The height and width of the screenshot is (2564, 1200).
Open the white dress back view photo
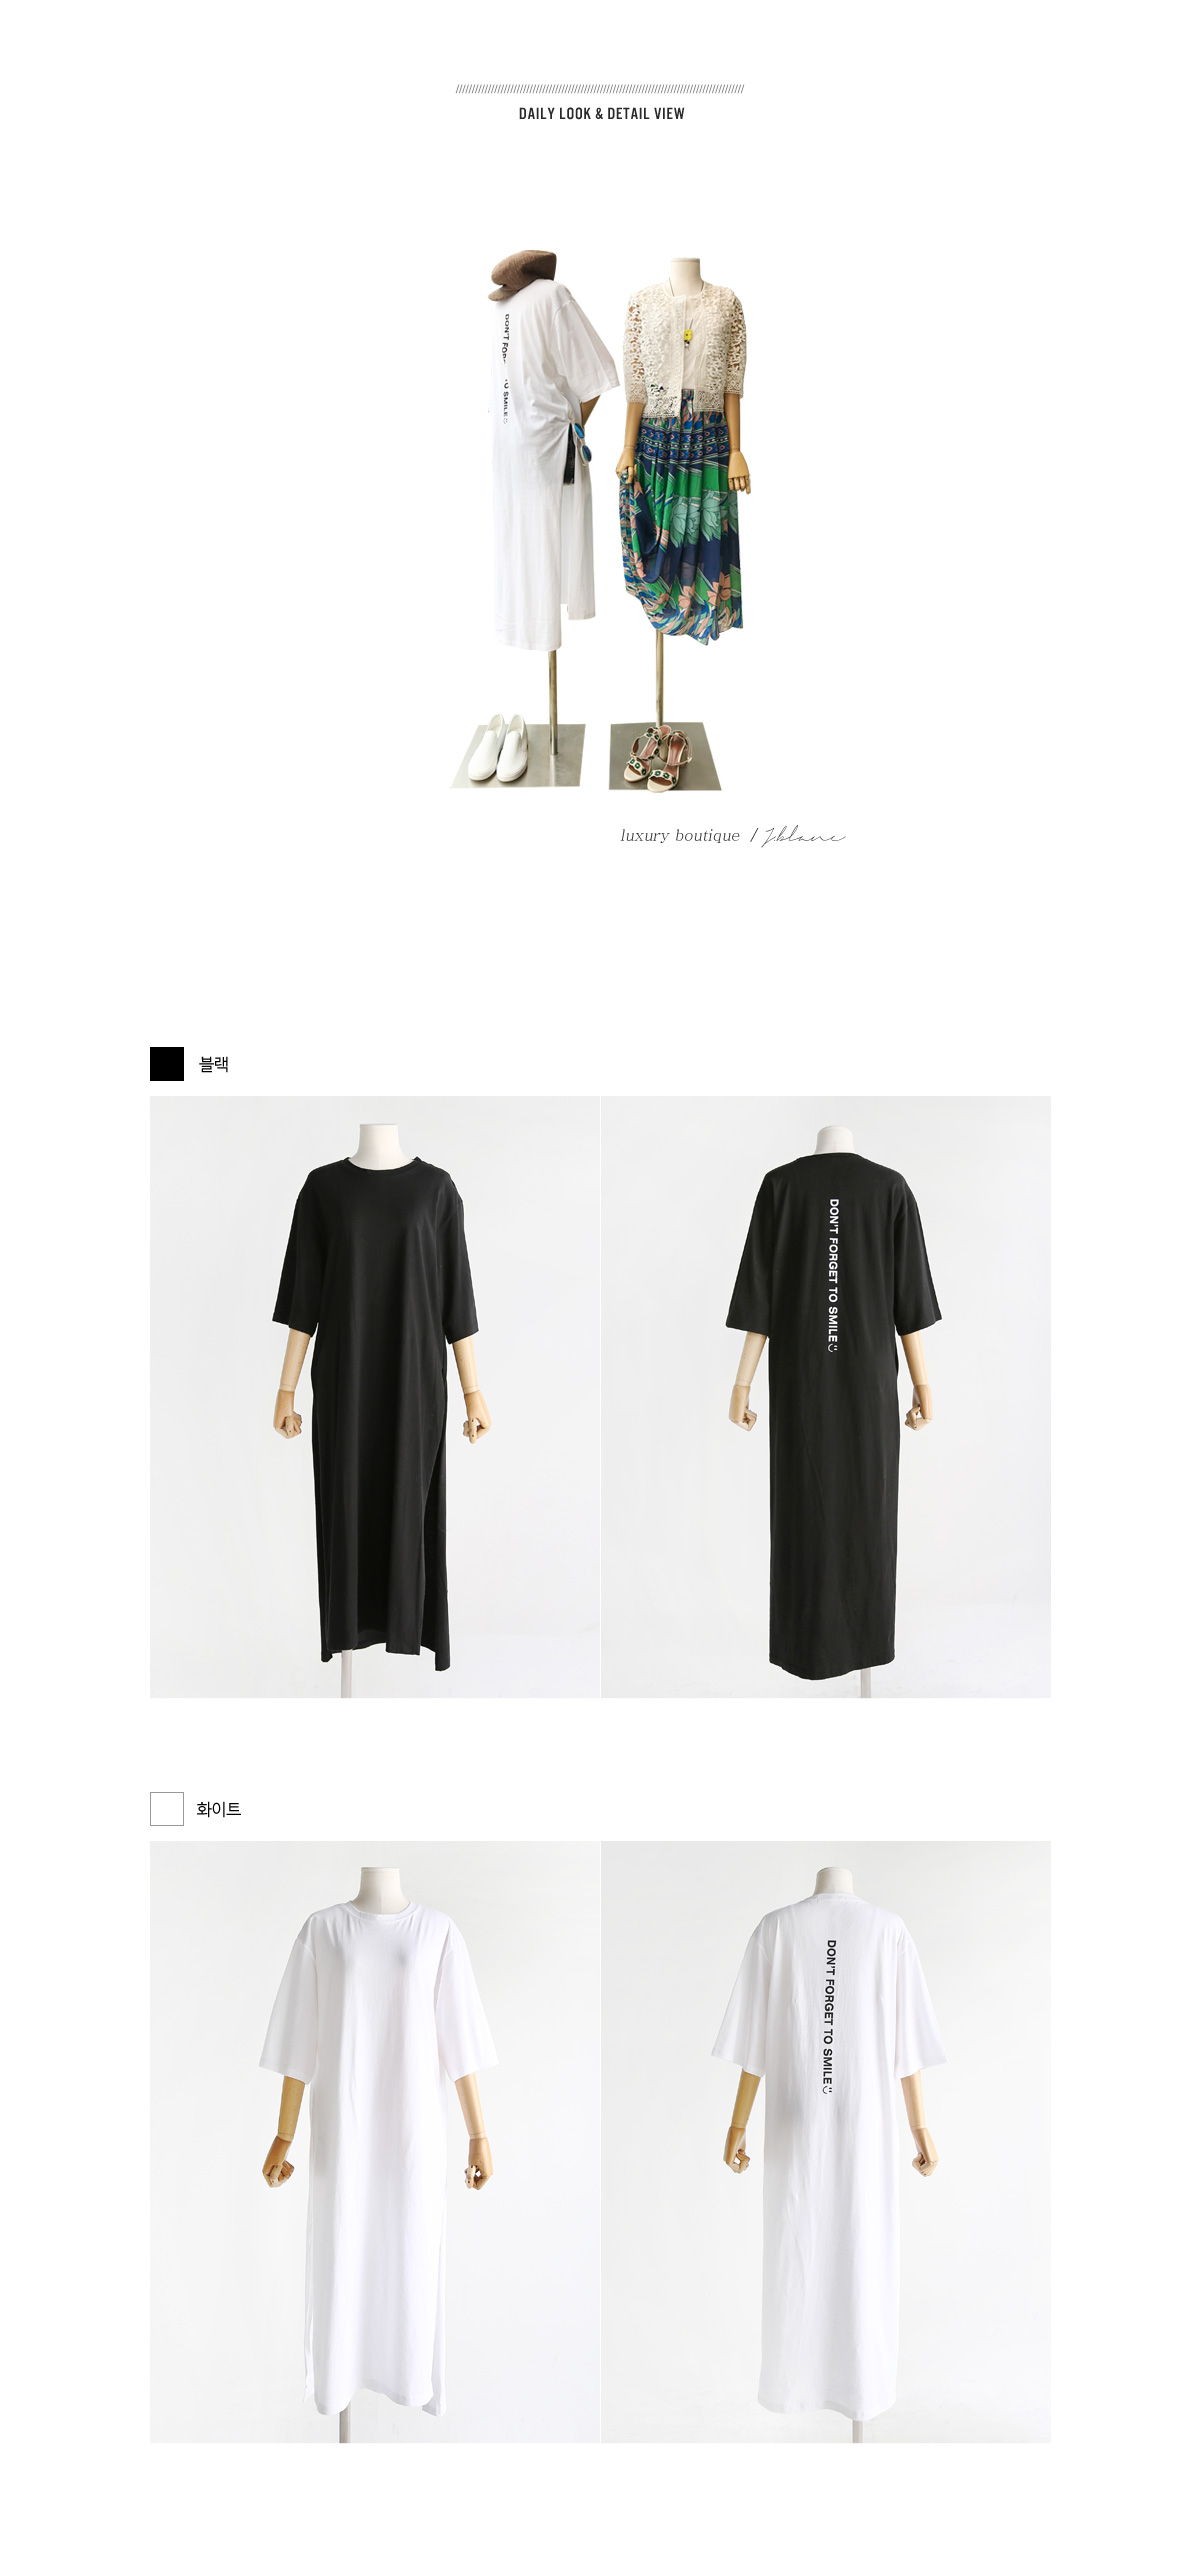click(x=826, y=2142)
